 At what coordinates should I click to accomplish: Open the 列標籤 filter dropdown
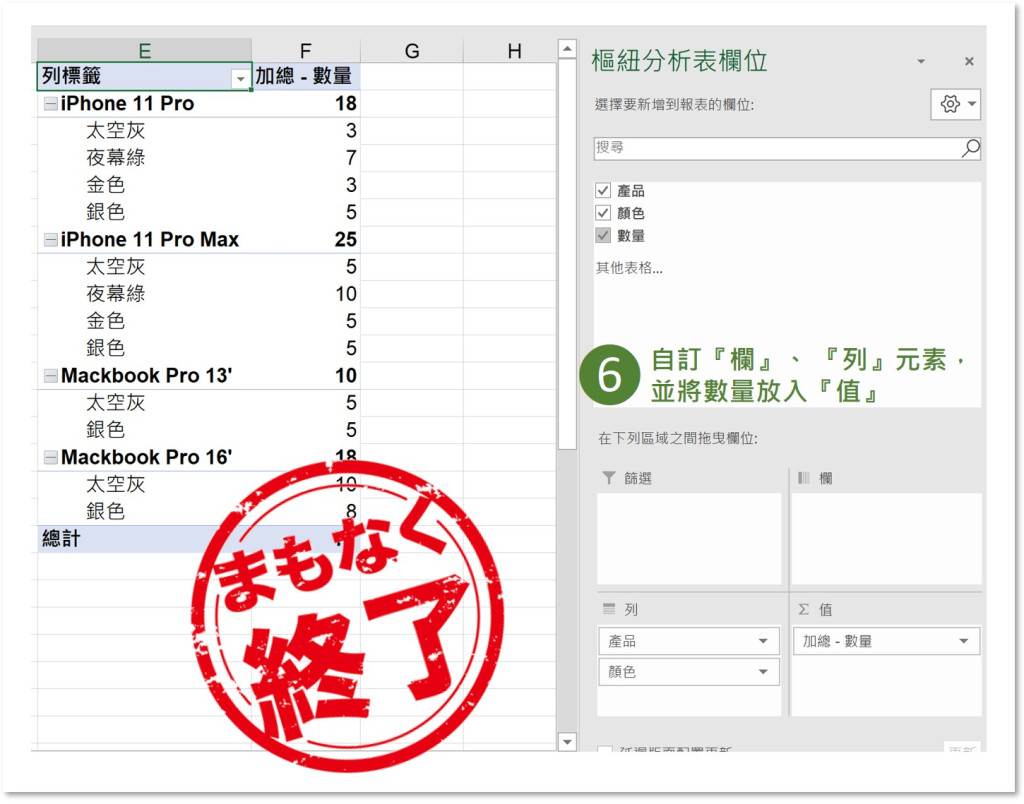(240, 79)
